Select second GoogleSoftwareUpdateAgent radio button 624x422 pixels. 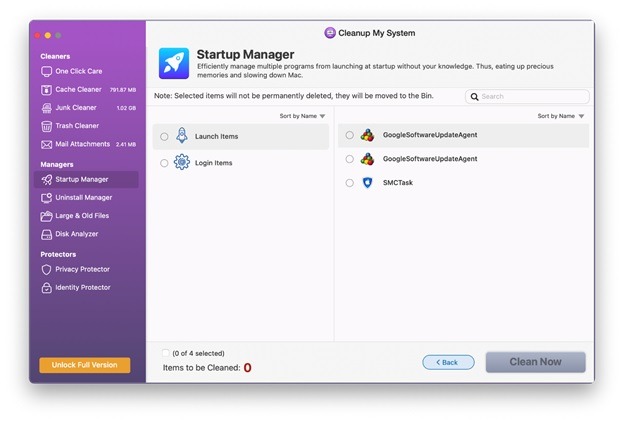[349, 159]
